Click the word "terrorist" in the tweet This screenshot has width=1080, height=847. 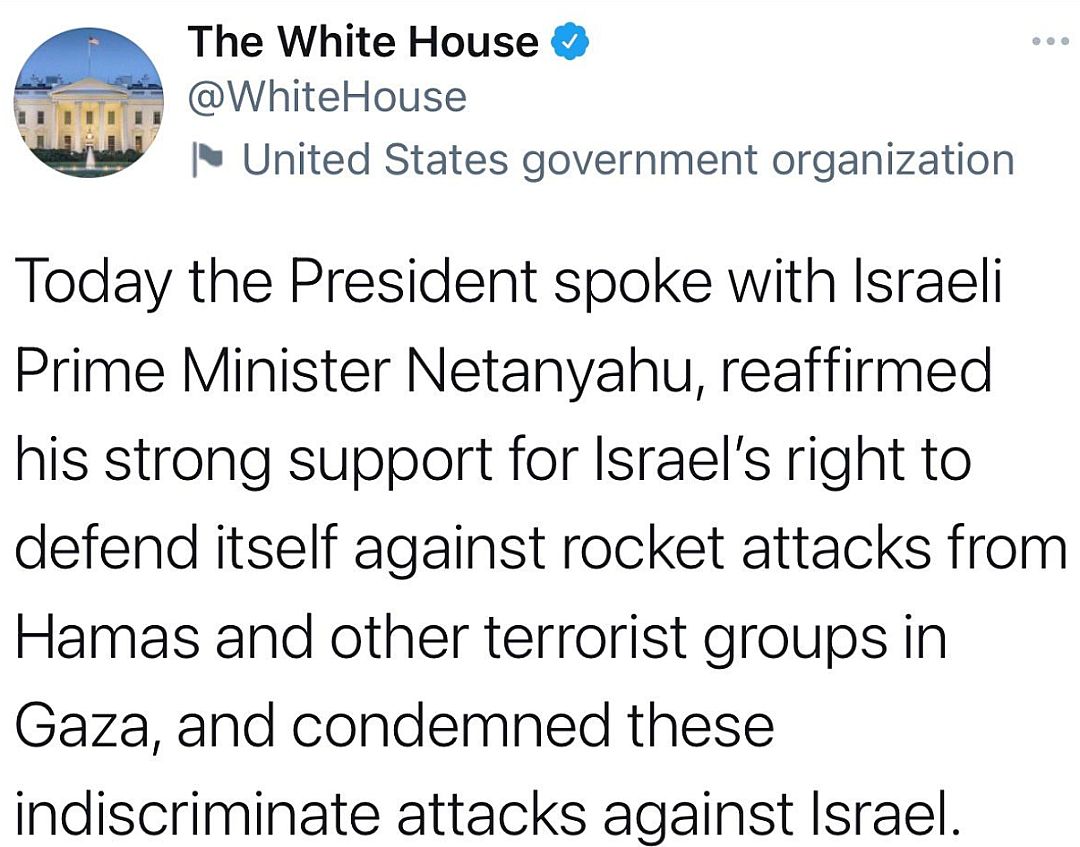(586, 636)
